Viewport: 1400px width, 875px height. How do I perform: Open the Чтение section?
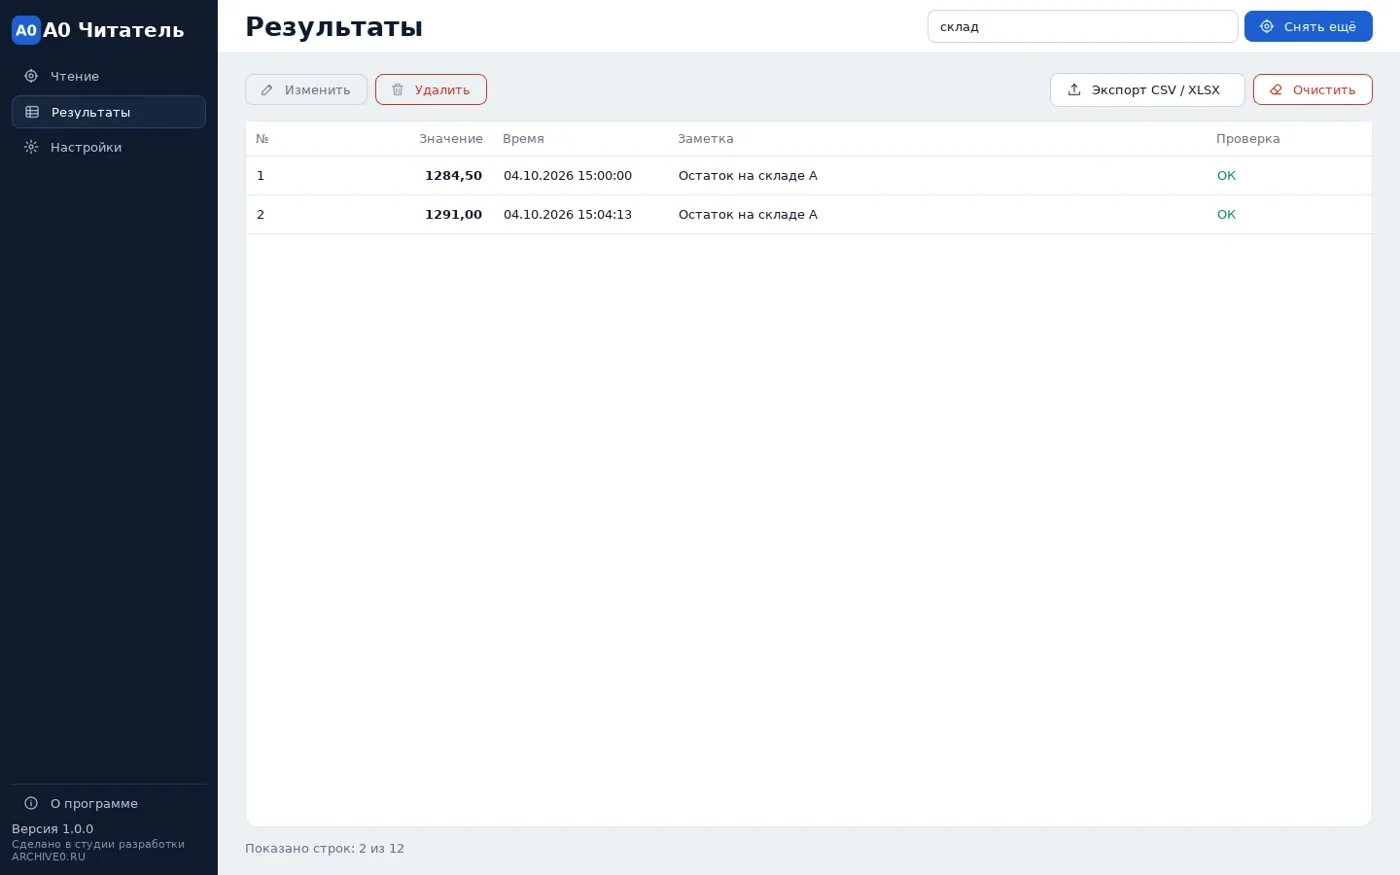pos(108,76)
